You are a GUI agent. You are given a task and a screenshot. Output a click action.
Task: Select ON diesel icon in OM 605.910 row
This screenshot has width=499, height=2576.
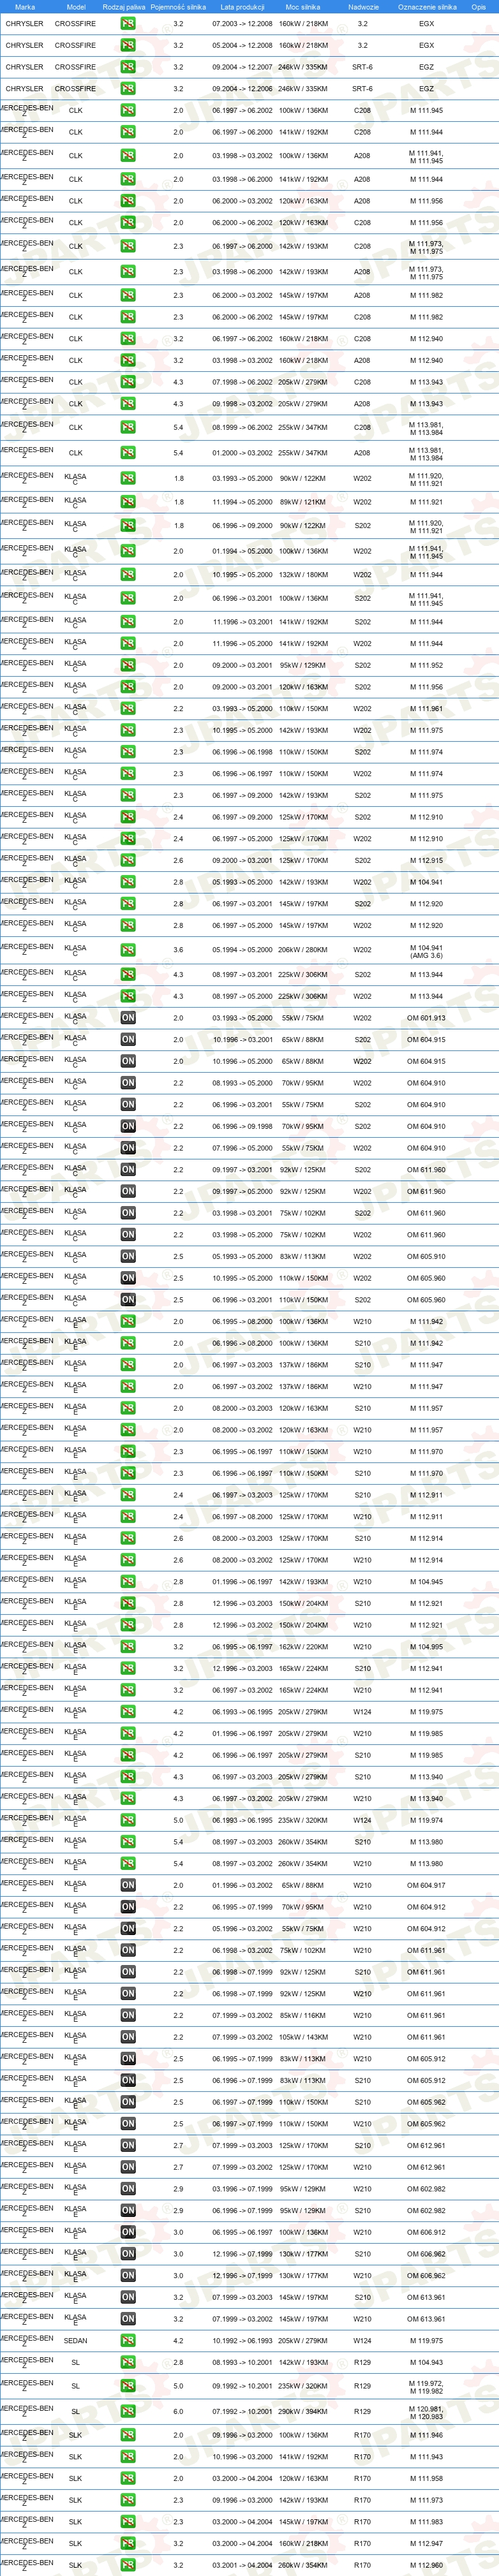click(x=128, y=1257)
